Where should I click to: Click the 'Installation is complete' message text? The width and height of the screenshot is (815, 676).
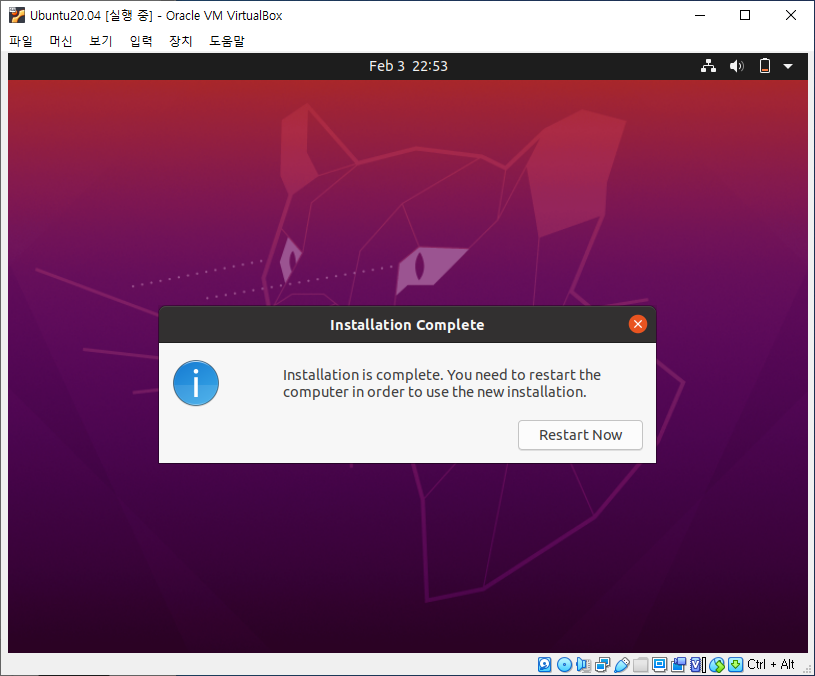(x=441, y=383)
